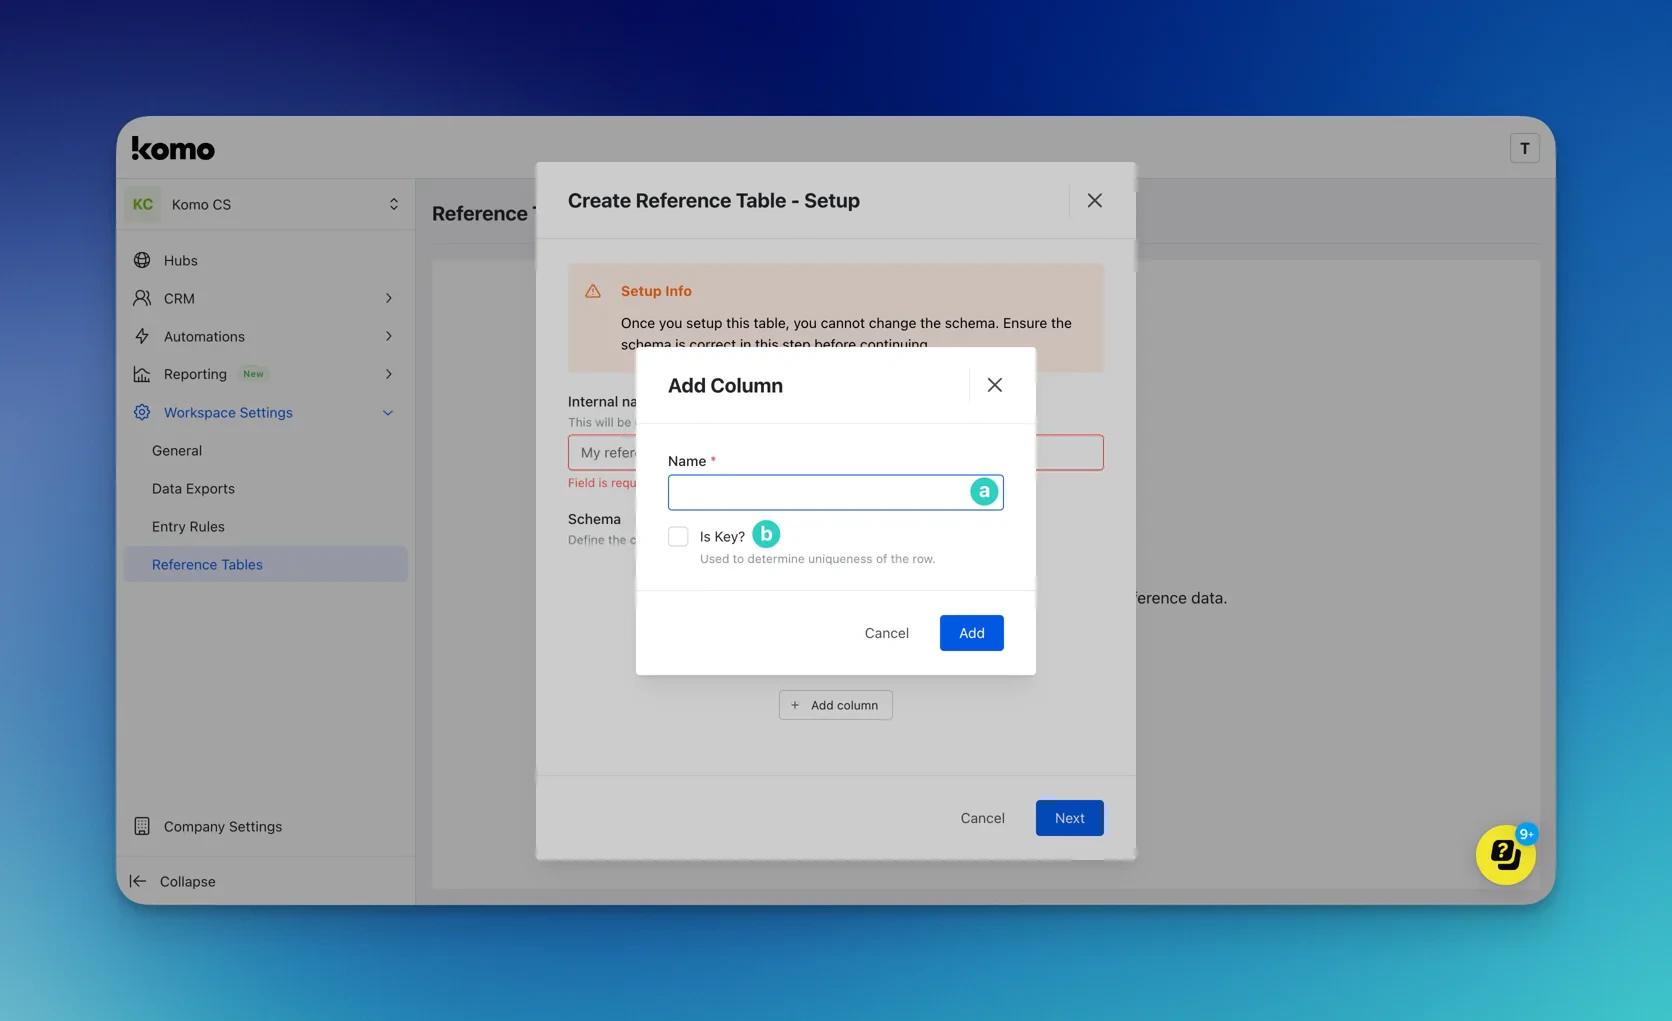This screenshot has height=1021, width=1672.
Task: Click the Komo logo
Action: 173,149
